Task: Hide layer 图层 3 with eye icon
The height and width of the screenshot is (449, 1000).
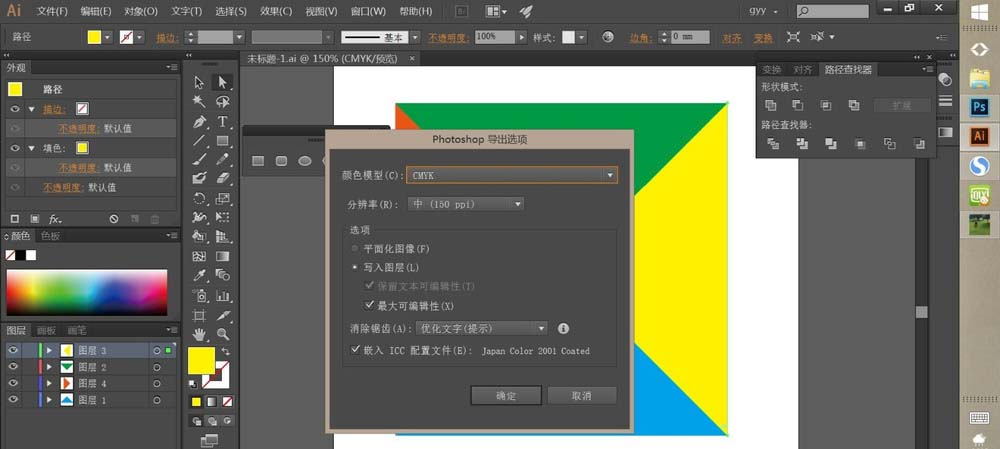Action: [x=13, y=350]
